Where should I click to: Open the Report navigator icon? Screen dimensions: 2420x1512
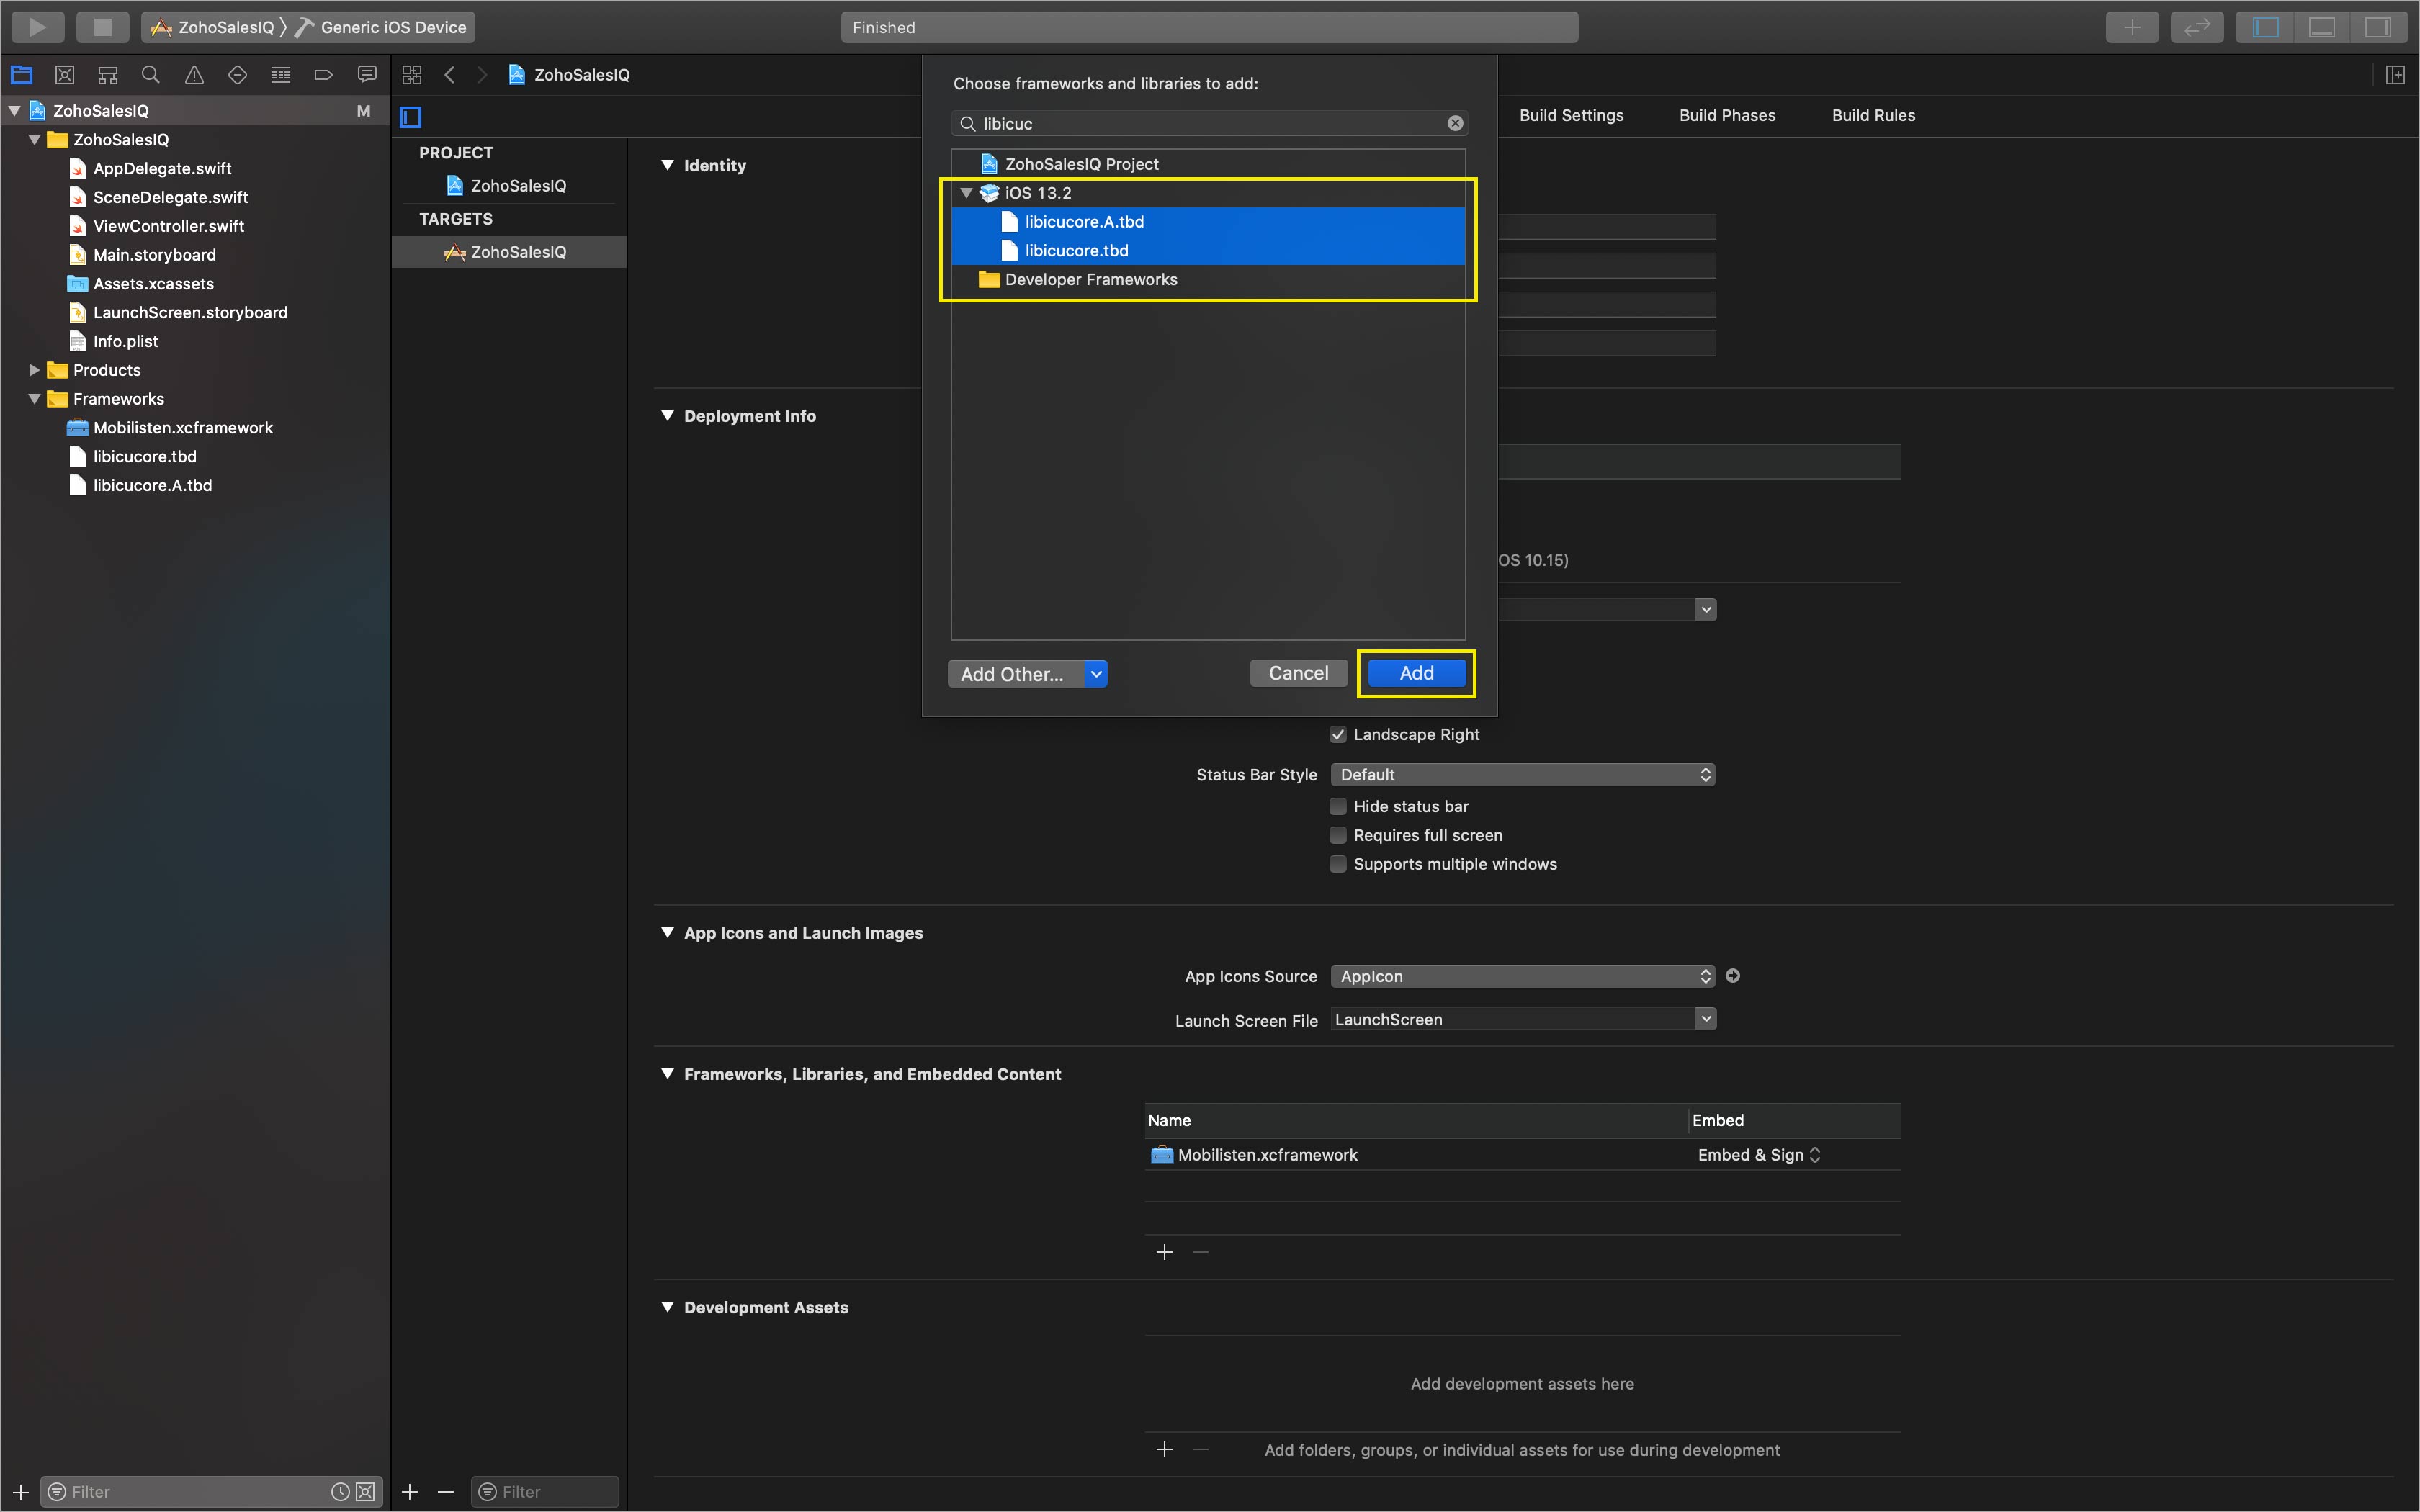367,75
